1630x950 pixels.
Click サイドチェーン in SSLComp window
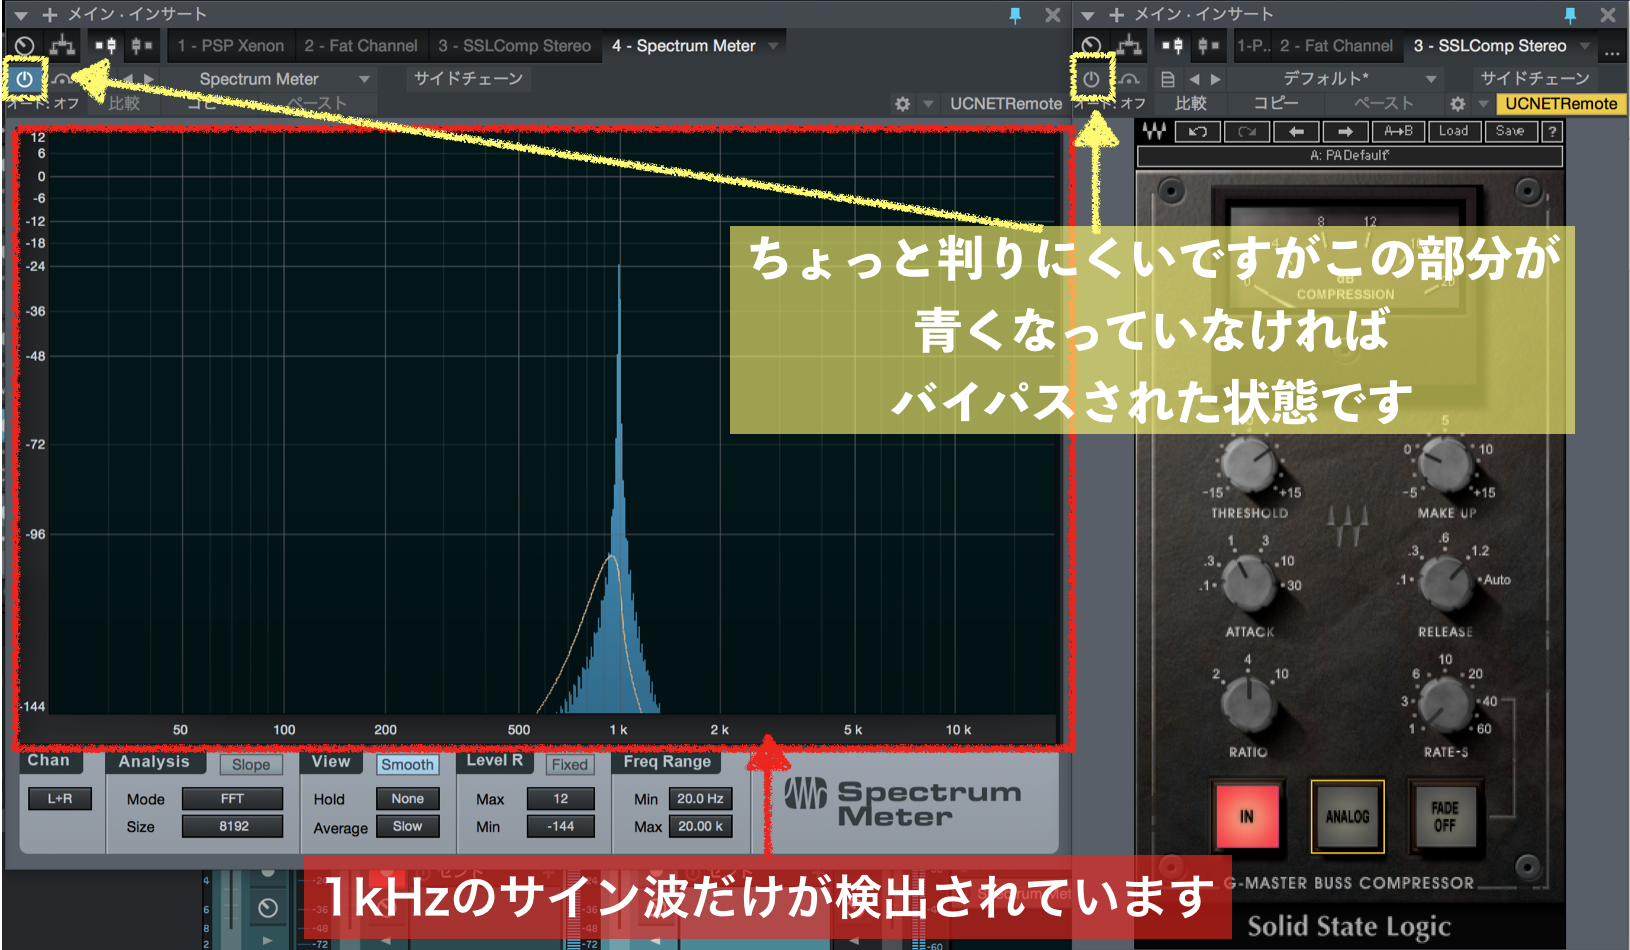point(1535,79)
